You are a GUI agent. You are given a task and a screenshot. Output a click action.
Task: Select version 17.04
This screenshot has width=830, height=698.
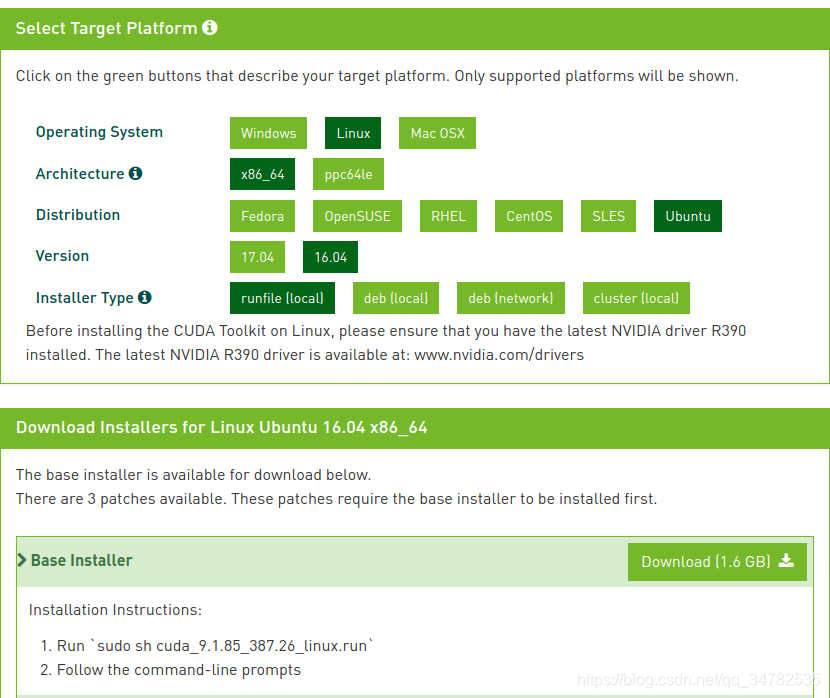(x=257, y=257)
